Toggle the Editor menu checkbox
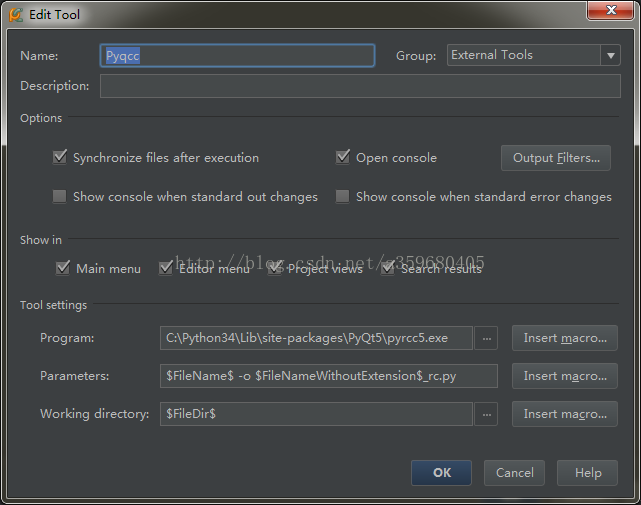This screenshot has width=641, height=505. (x=166, y=268)
